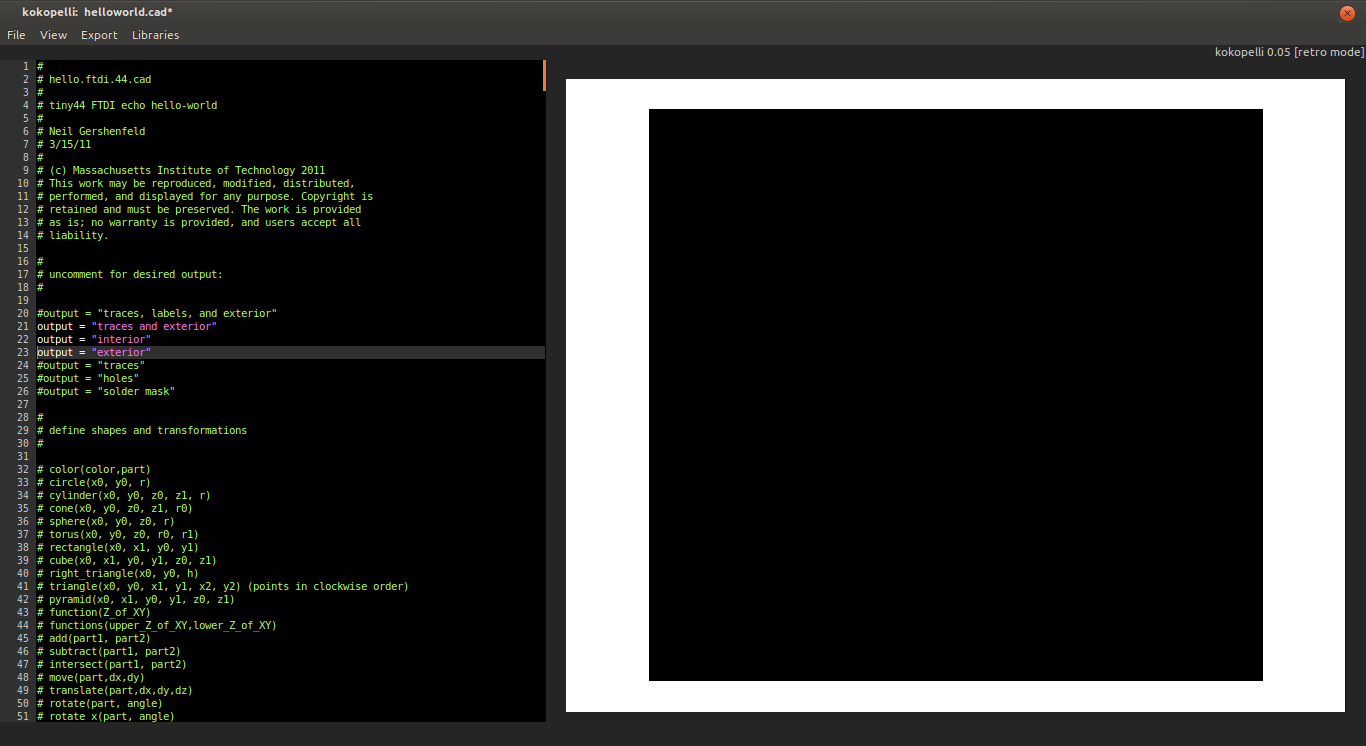
Task: Click the "# color(color,part)" comment line
Action: [94, 469]
